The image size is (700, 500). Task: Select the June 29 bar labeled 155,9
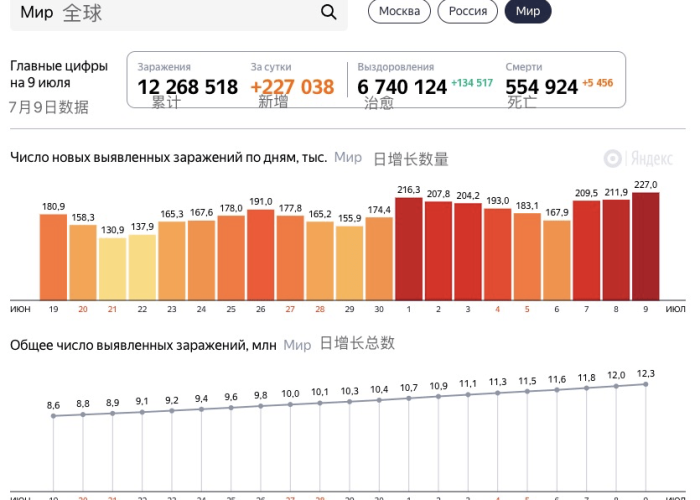[x=349, y=263]
